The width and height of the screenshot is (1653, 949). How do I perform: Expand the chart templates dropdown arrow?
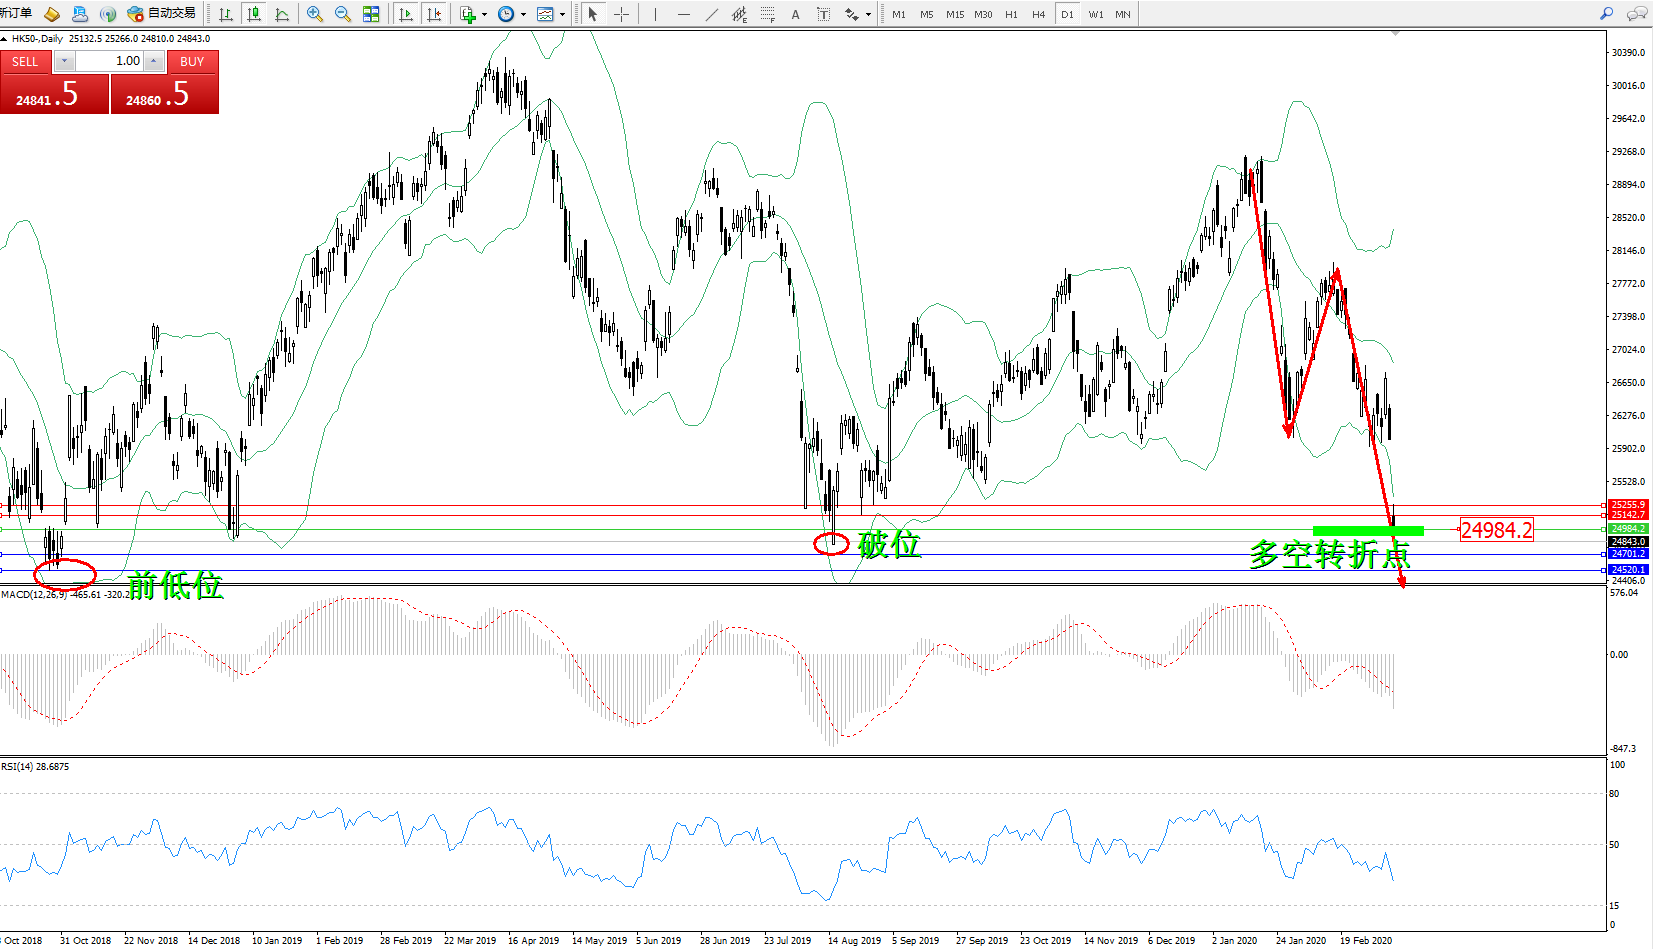(x=562, y=14)
